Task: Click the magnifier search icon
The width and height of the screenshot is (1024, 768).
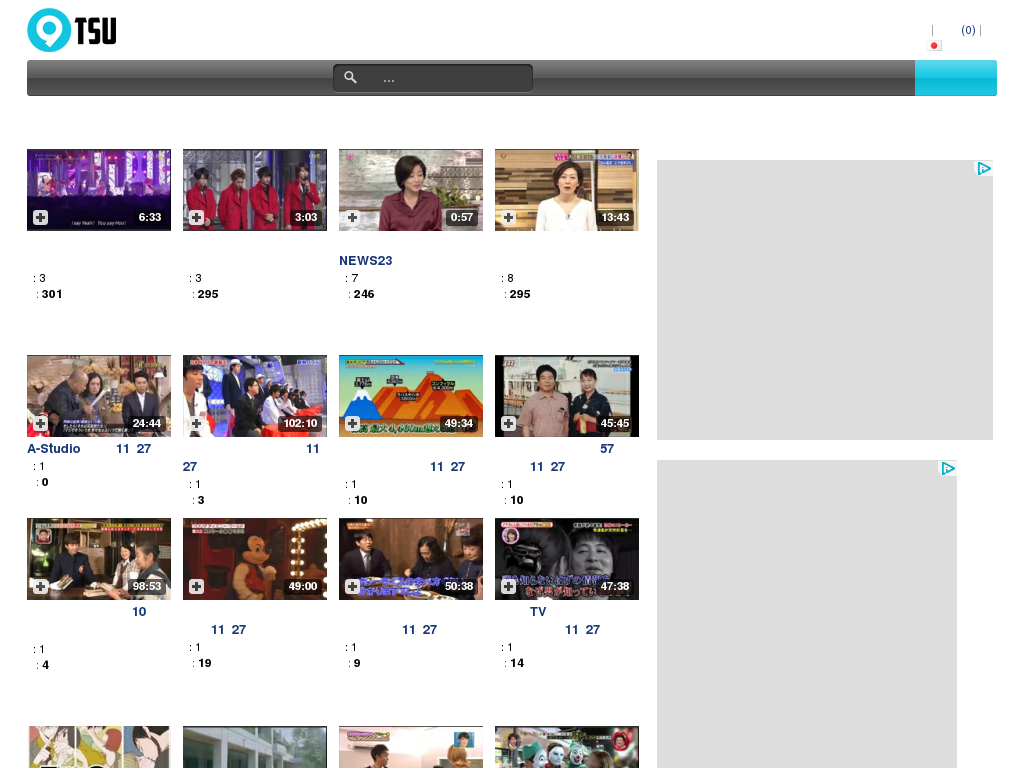Action: tap(351, 78)
